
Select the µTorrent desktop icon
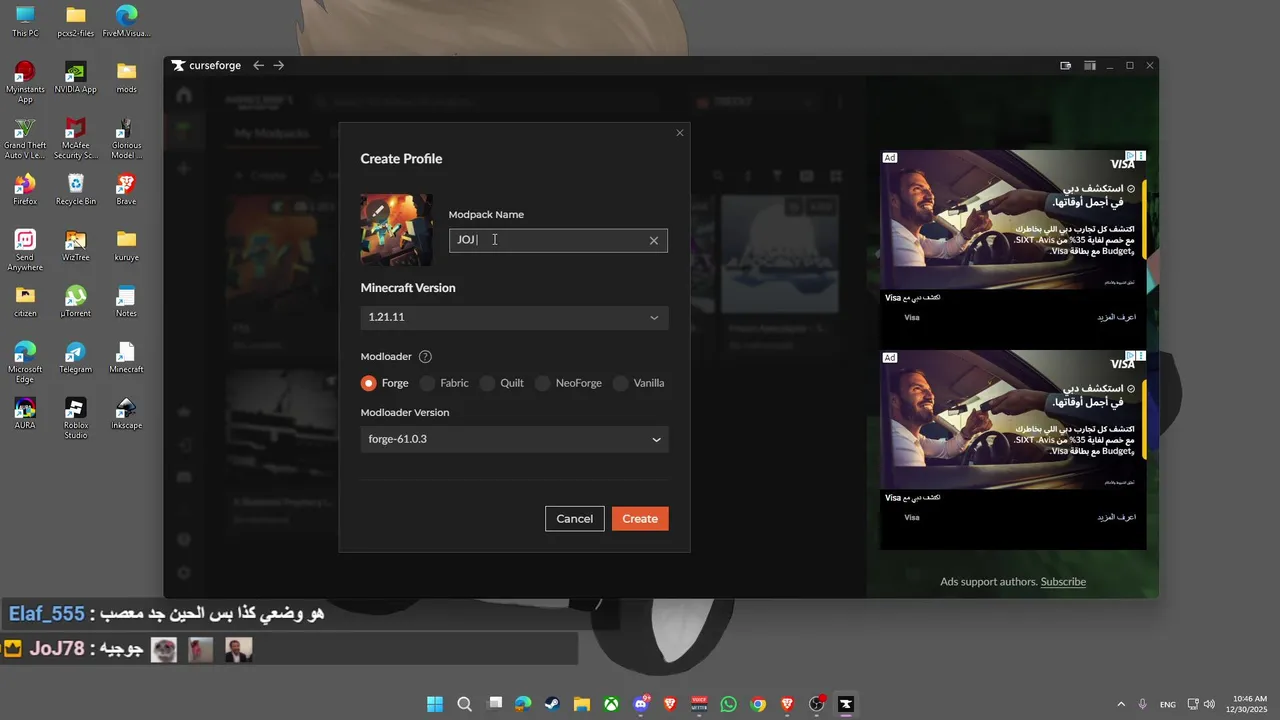coord(75,301)
